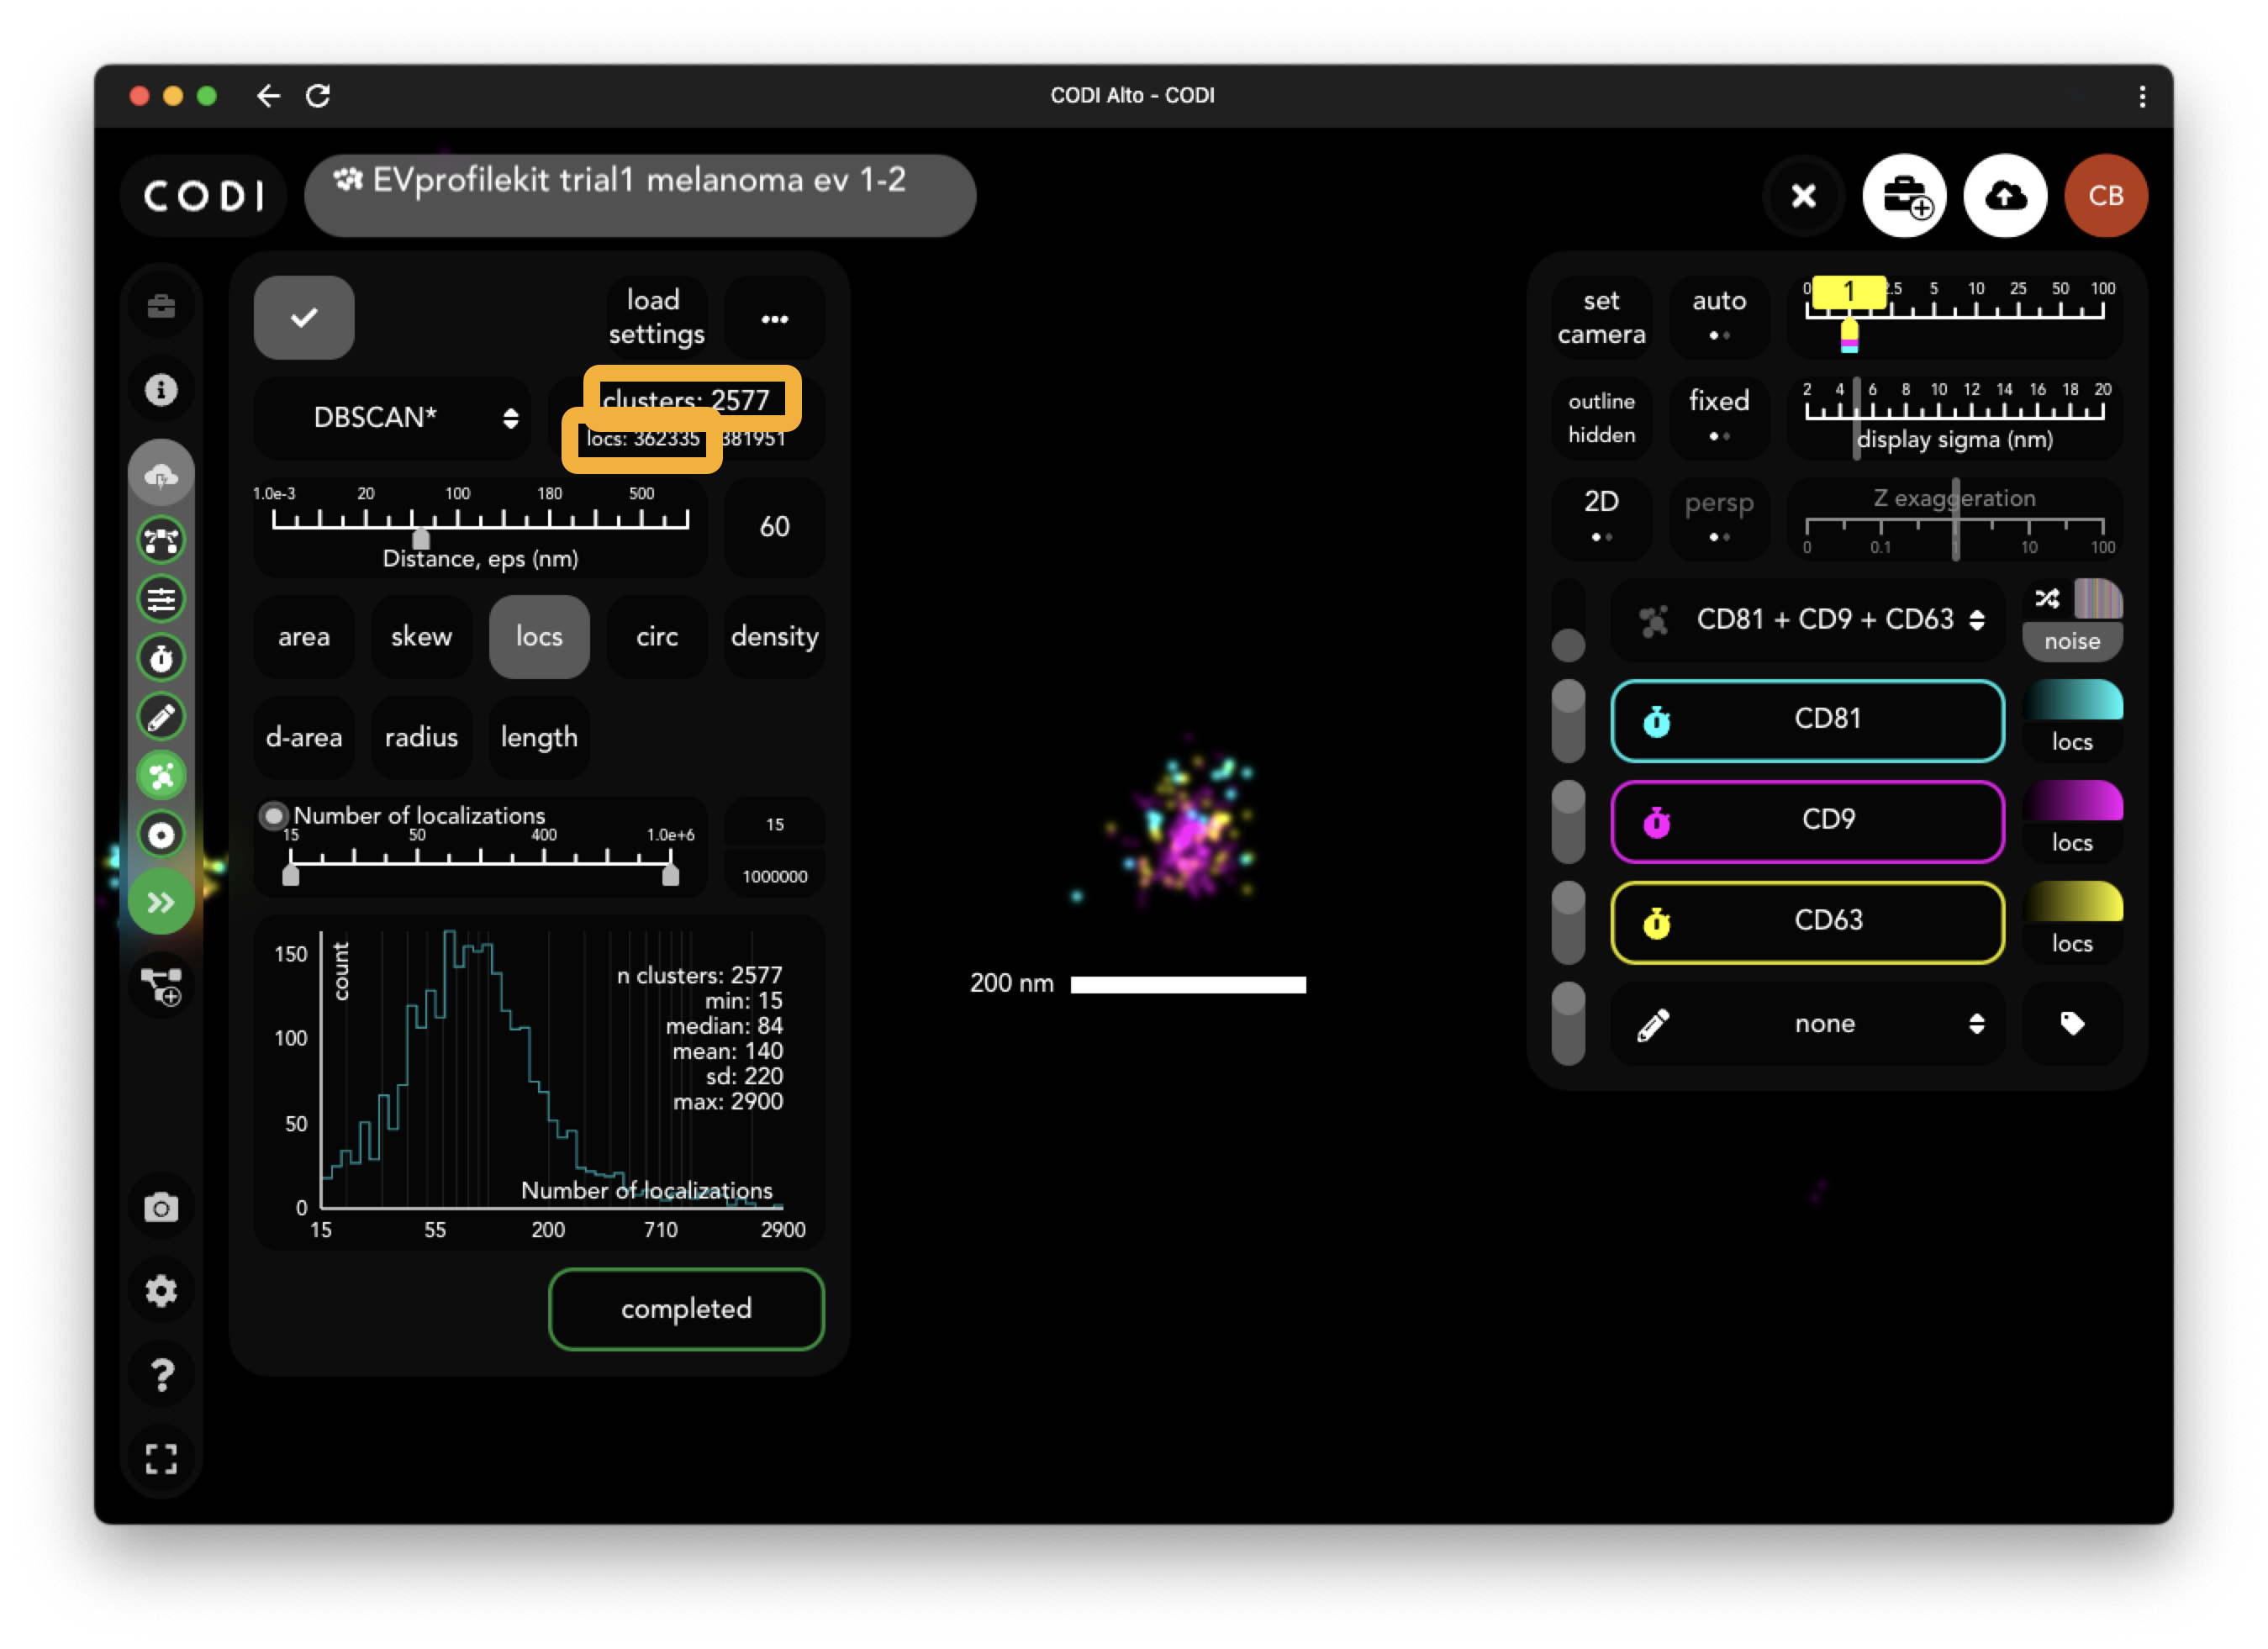Image resolution: width=2268 pixels, height=1649 pixels.
Task: Click the completed status button
Action: pyautogui.click(x=687, y=1310)
